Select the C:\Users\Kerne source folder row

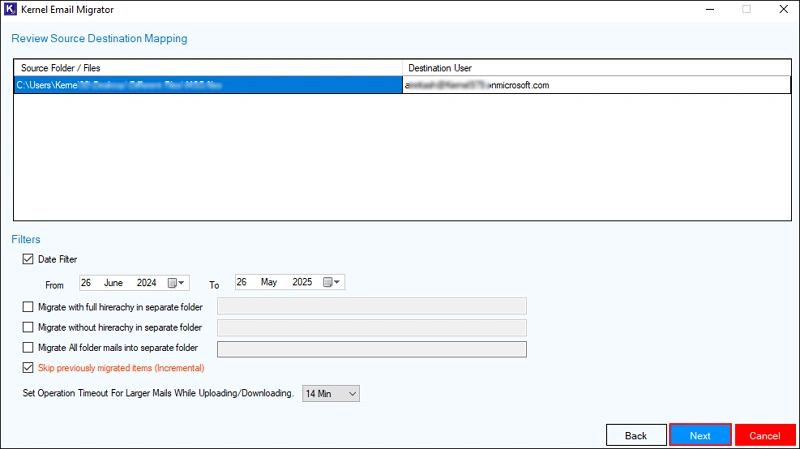[x=208, y=85]
